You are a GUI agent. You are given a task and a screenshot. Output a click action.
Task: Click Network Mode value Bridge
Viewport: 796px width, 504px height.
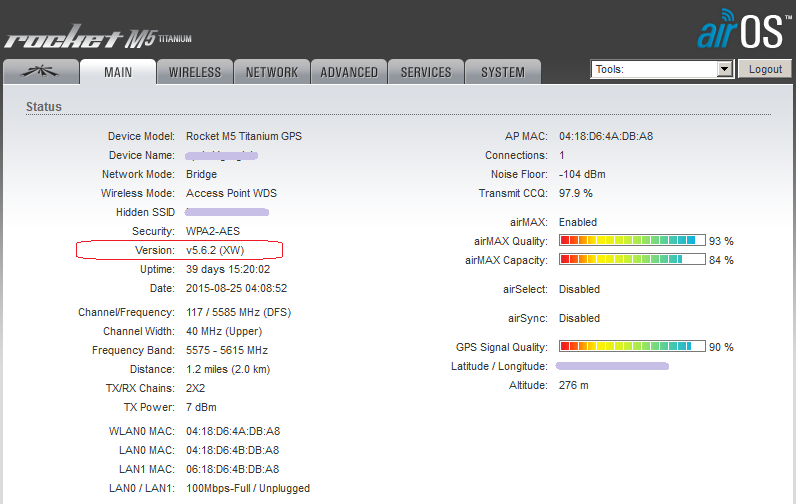[202, 174]
